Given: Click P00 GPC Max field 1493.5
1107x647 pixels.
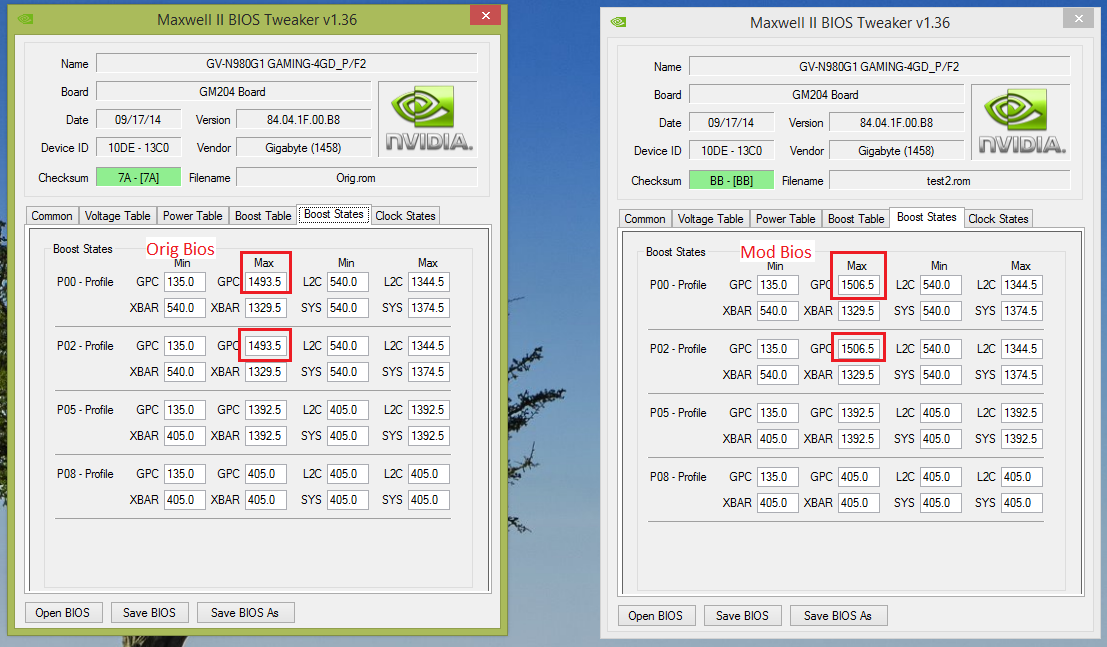Looking at the screenshot, I should click(x=265, y=282).
